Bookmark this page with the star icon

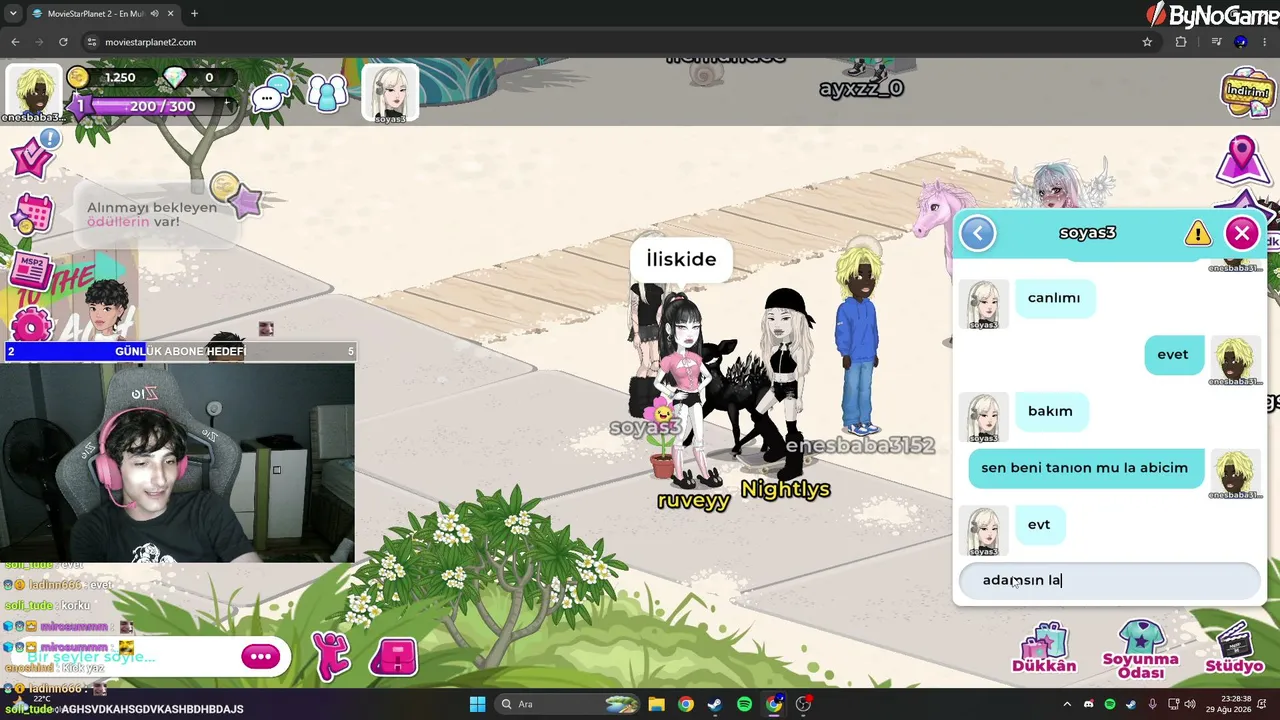[x=1147, y=42]
